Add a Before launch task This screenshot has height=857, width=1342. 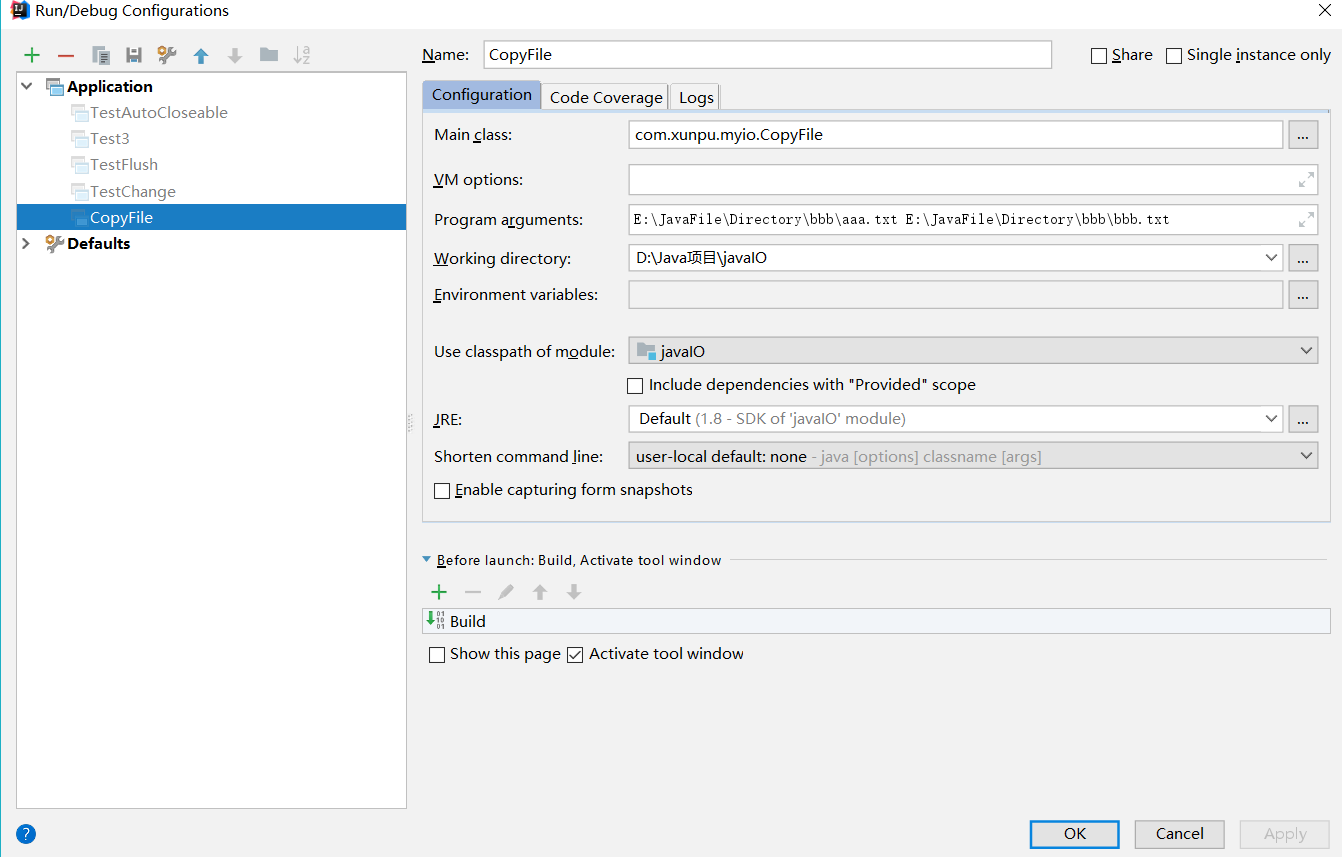[x=438, y=592]
